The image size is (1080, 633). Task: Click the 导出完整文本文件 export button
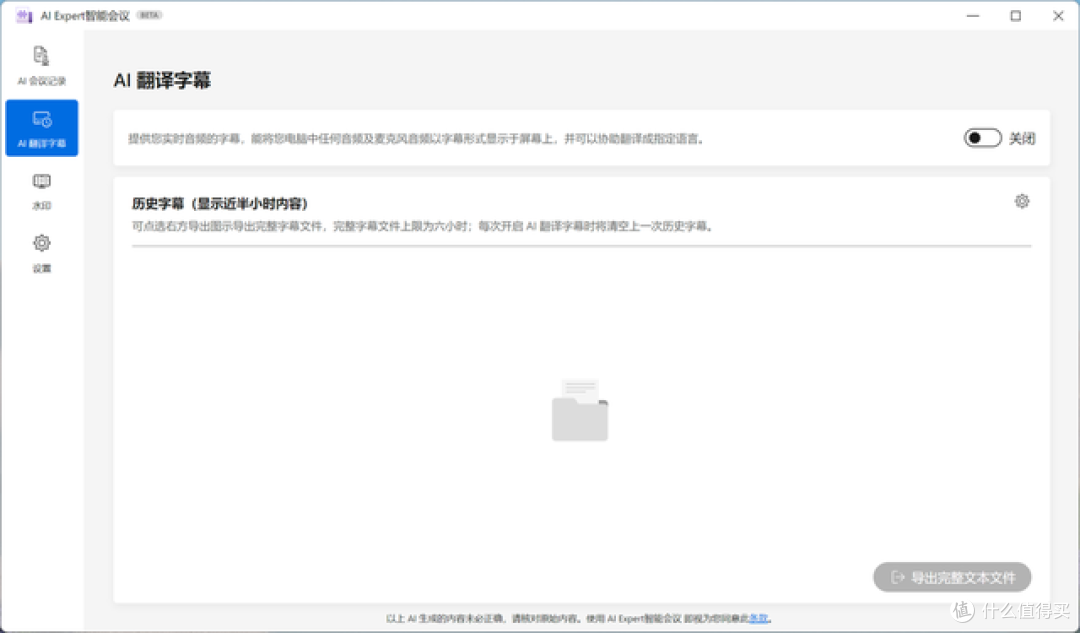point(952,577)
